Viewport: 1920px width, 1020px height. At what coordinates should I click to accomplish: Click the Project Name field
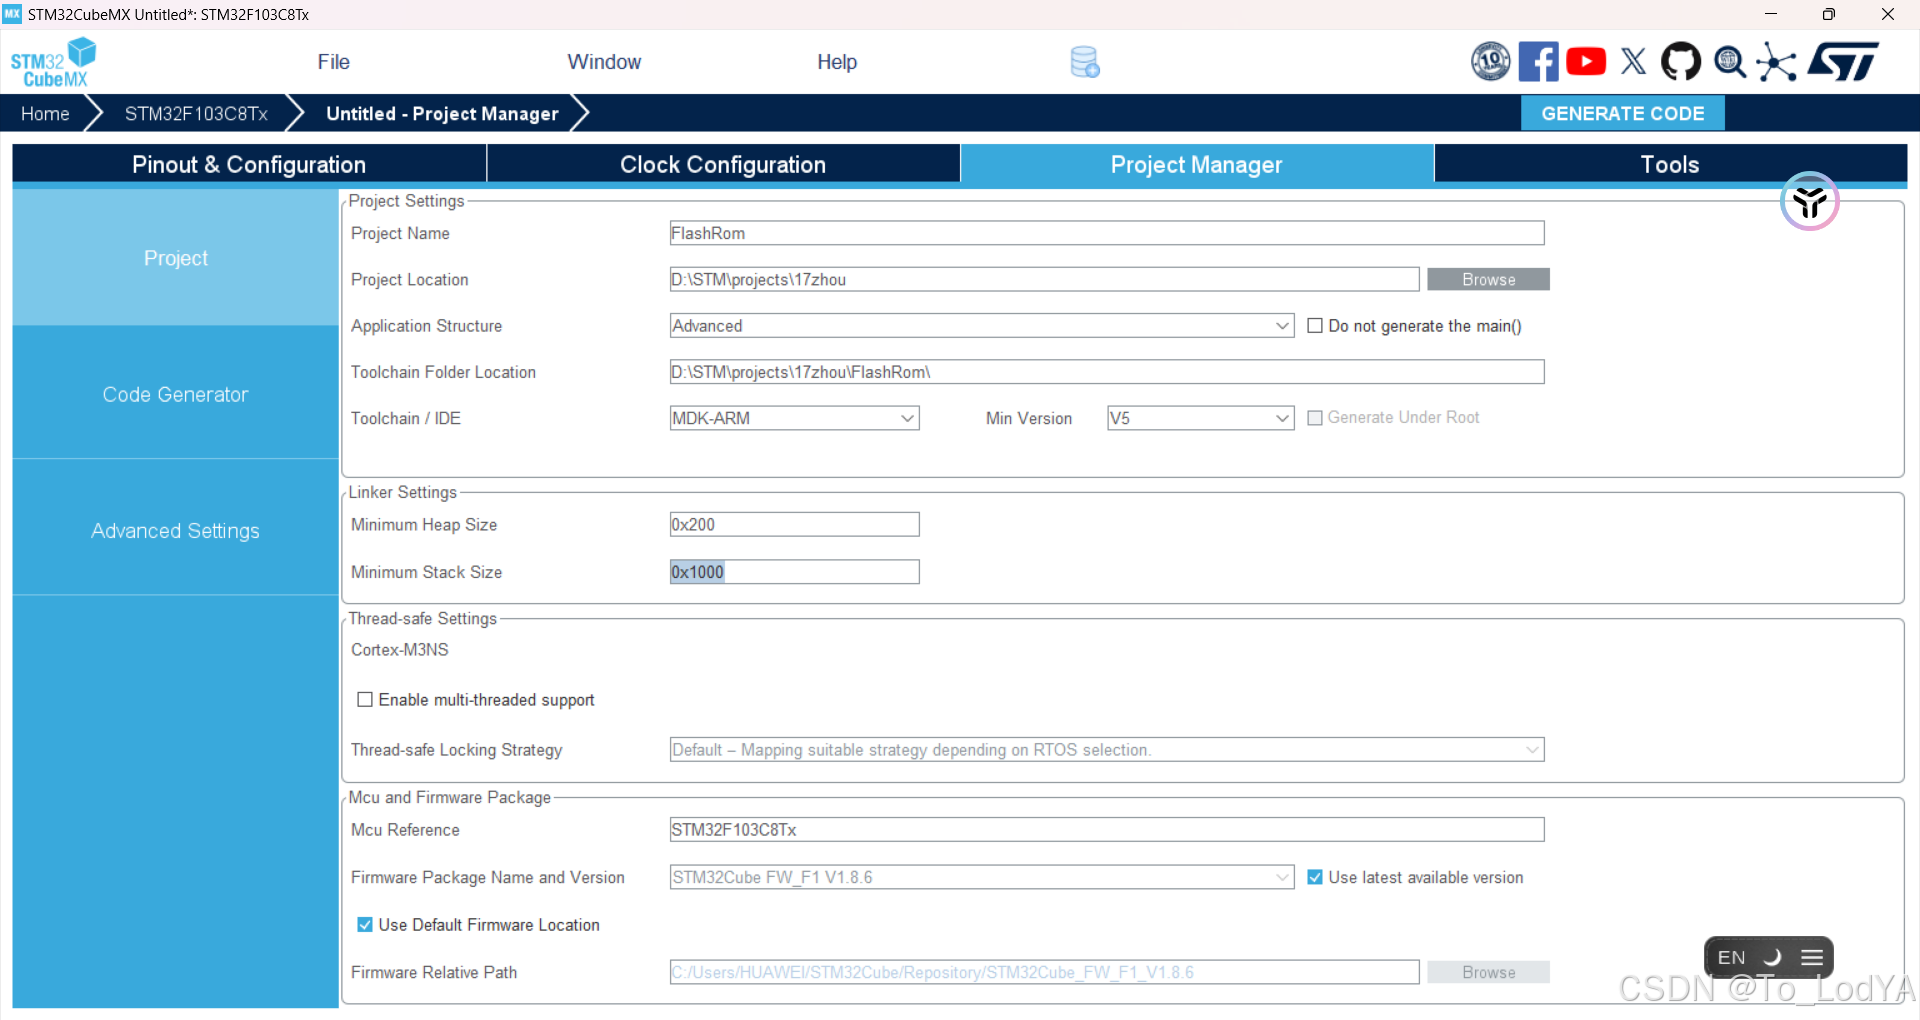point(1107,233)
